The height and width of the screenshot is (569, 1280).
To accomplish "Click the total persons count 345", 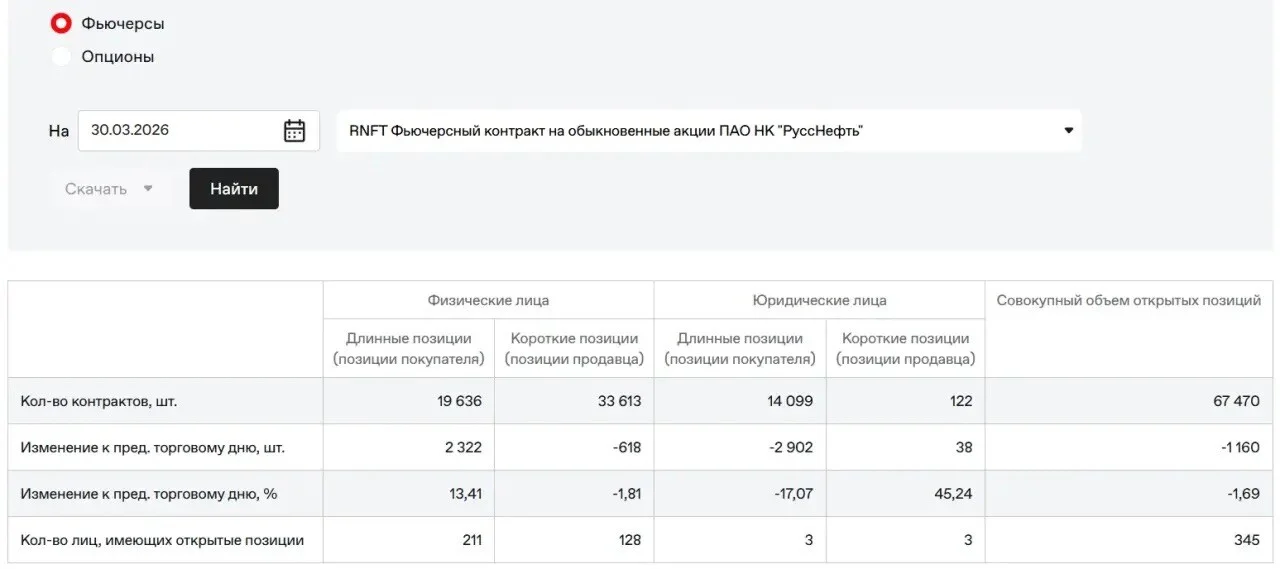I will (x=1247, y=540).
